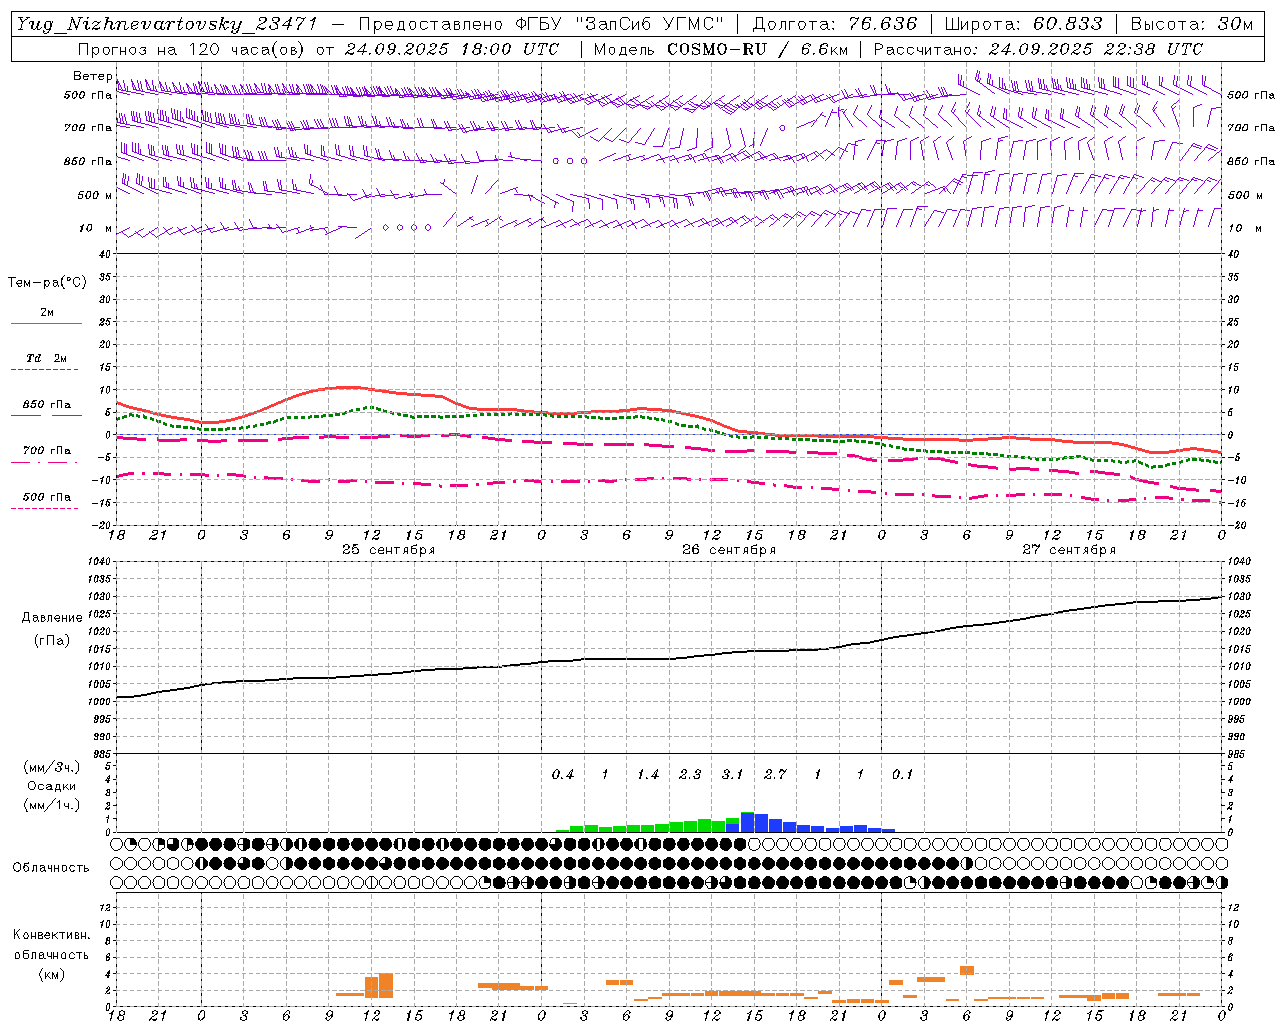The image size is (1280, 1024).
Task: Click the (мм/3ч.) precipitation unit label
Action: [52, 768]
